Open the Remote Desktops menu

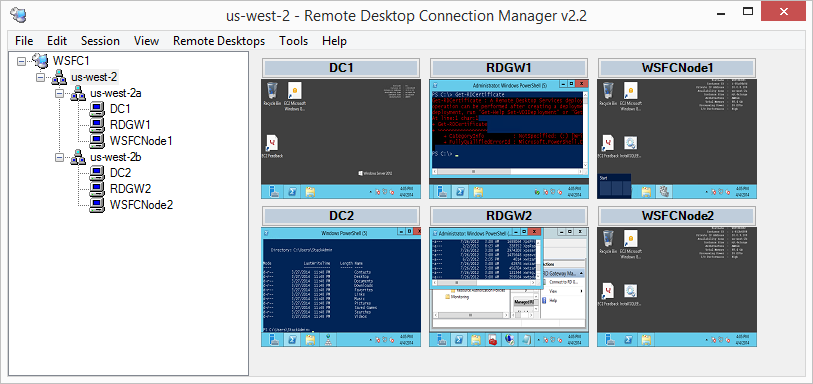[219, 41]
